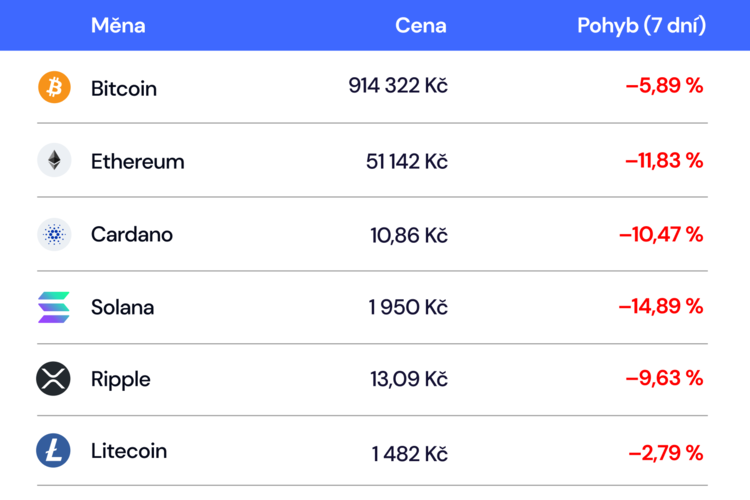The width and height of the screenshot is (750, 500).
Task: Sort by Pohyb (7 dní) column header
Action: pyautogui.click(x=641, y=25)
